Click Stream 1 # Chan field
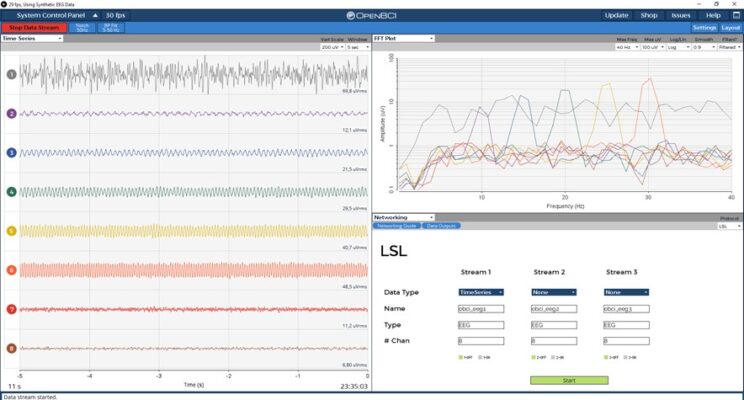The height and width of the screenshot is (400, 744). (481, 341)
